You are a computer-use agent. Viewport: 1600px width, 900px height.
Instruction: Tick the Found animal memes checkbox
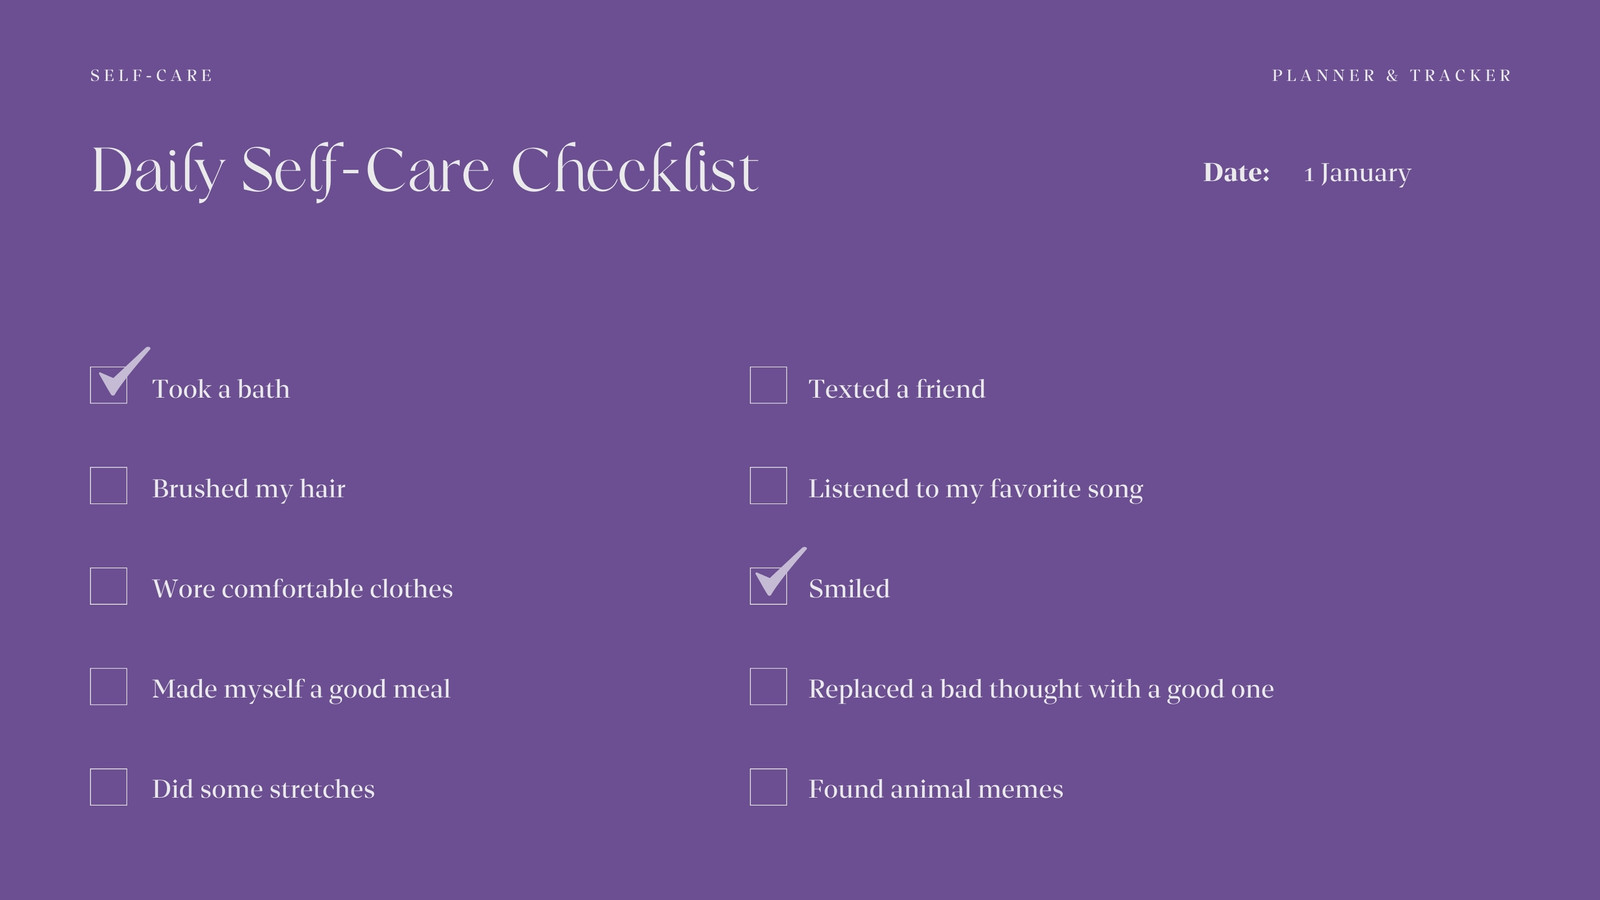[x=768, y=786]
